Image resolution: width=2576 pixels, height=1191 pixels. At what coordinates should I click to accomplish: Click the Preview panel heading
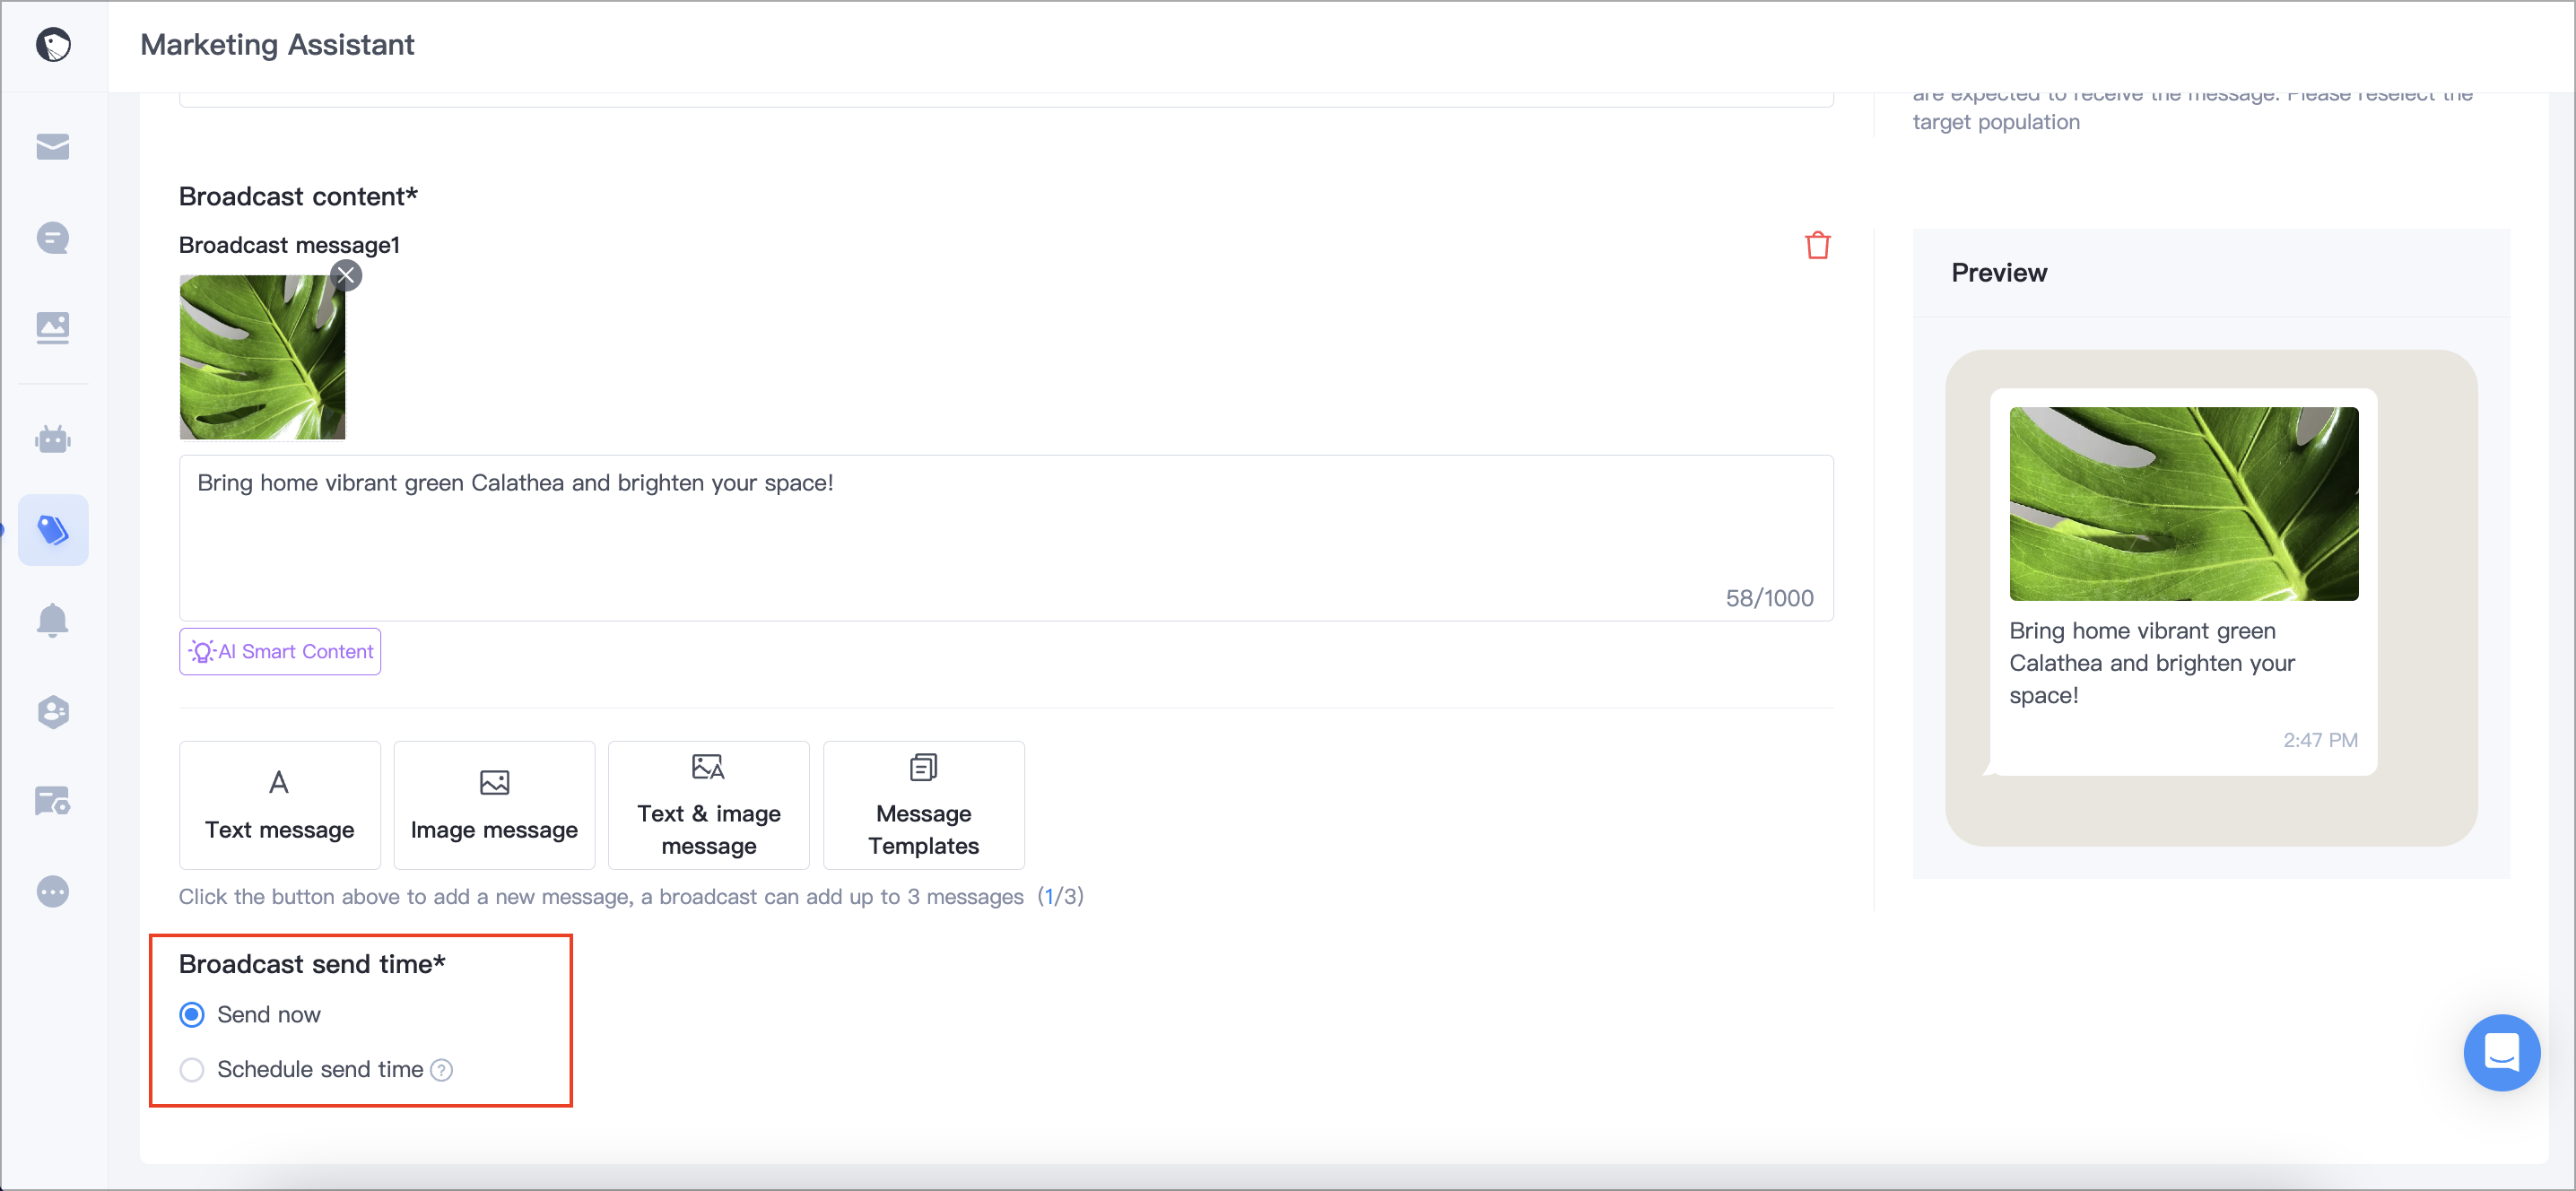(1999, 273)
